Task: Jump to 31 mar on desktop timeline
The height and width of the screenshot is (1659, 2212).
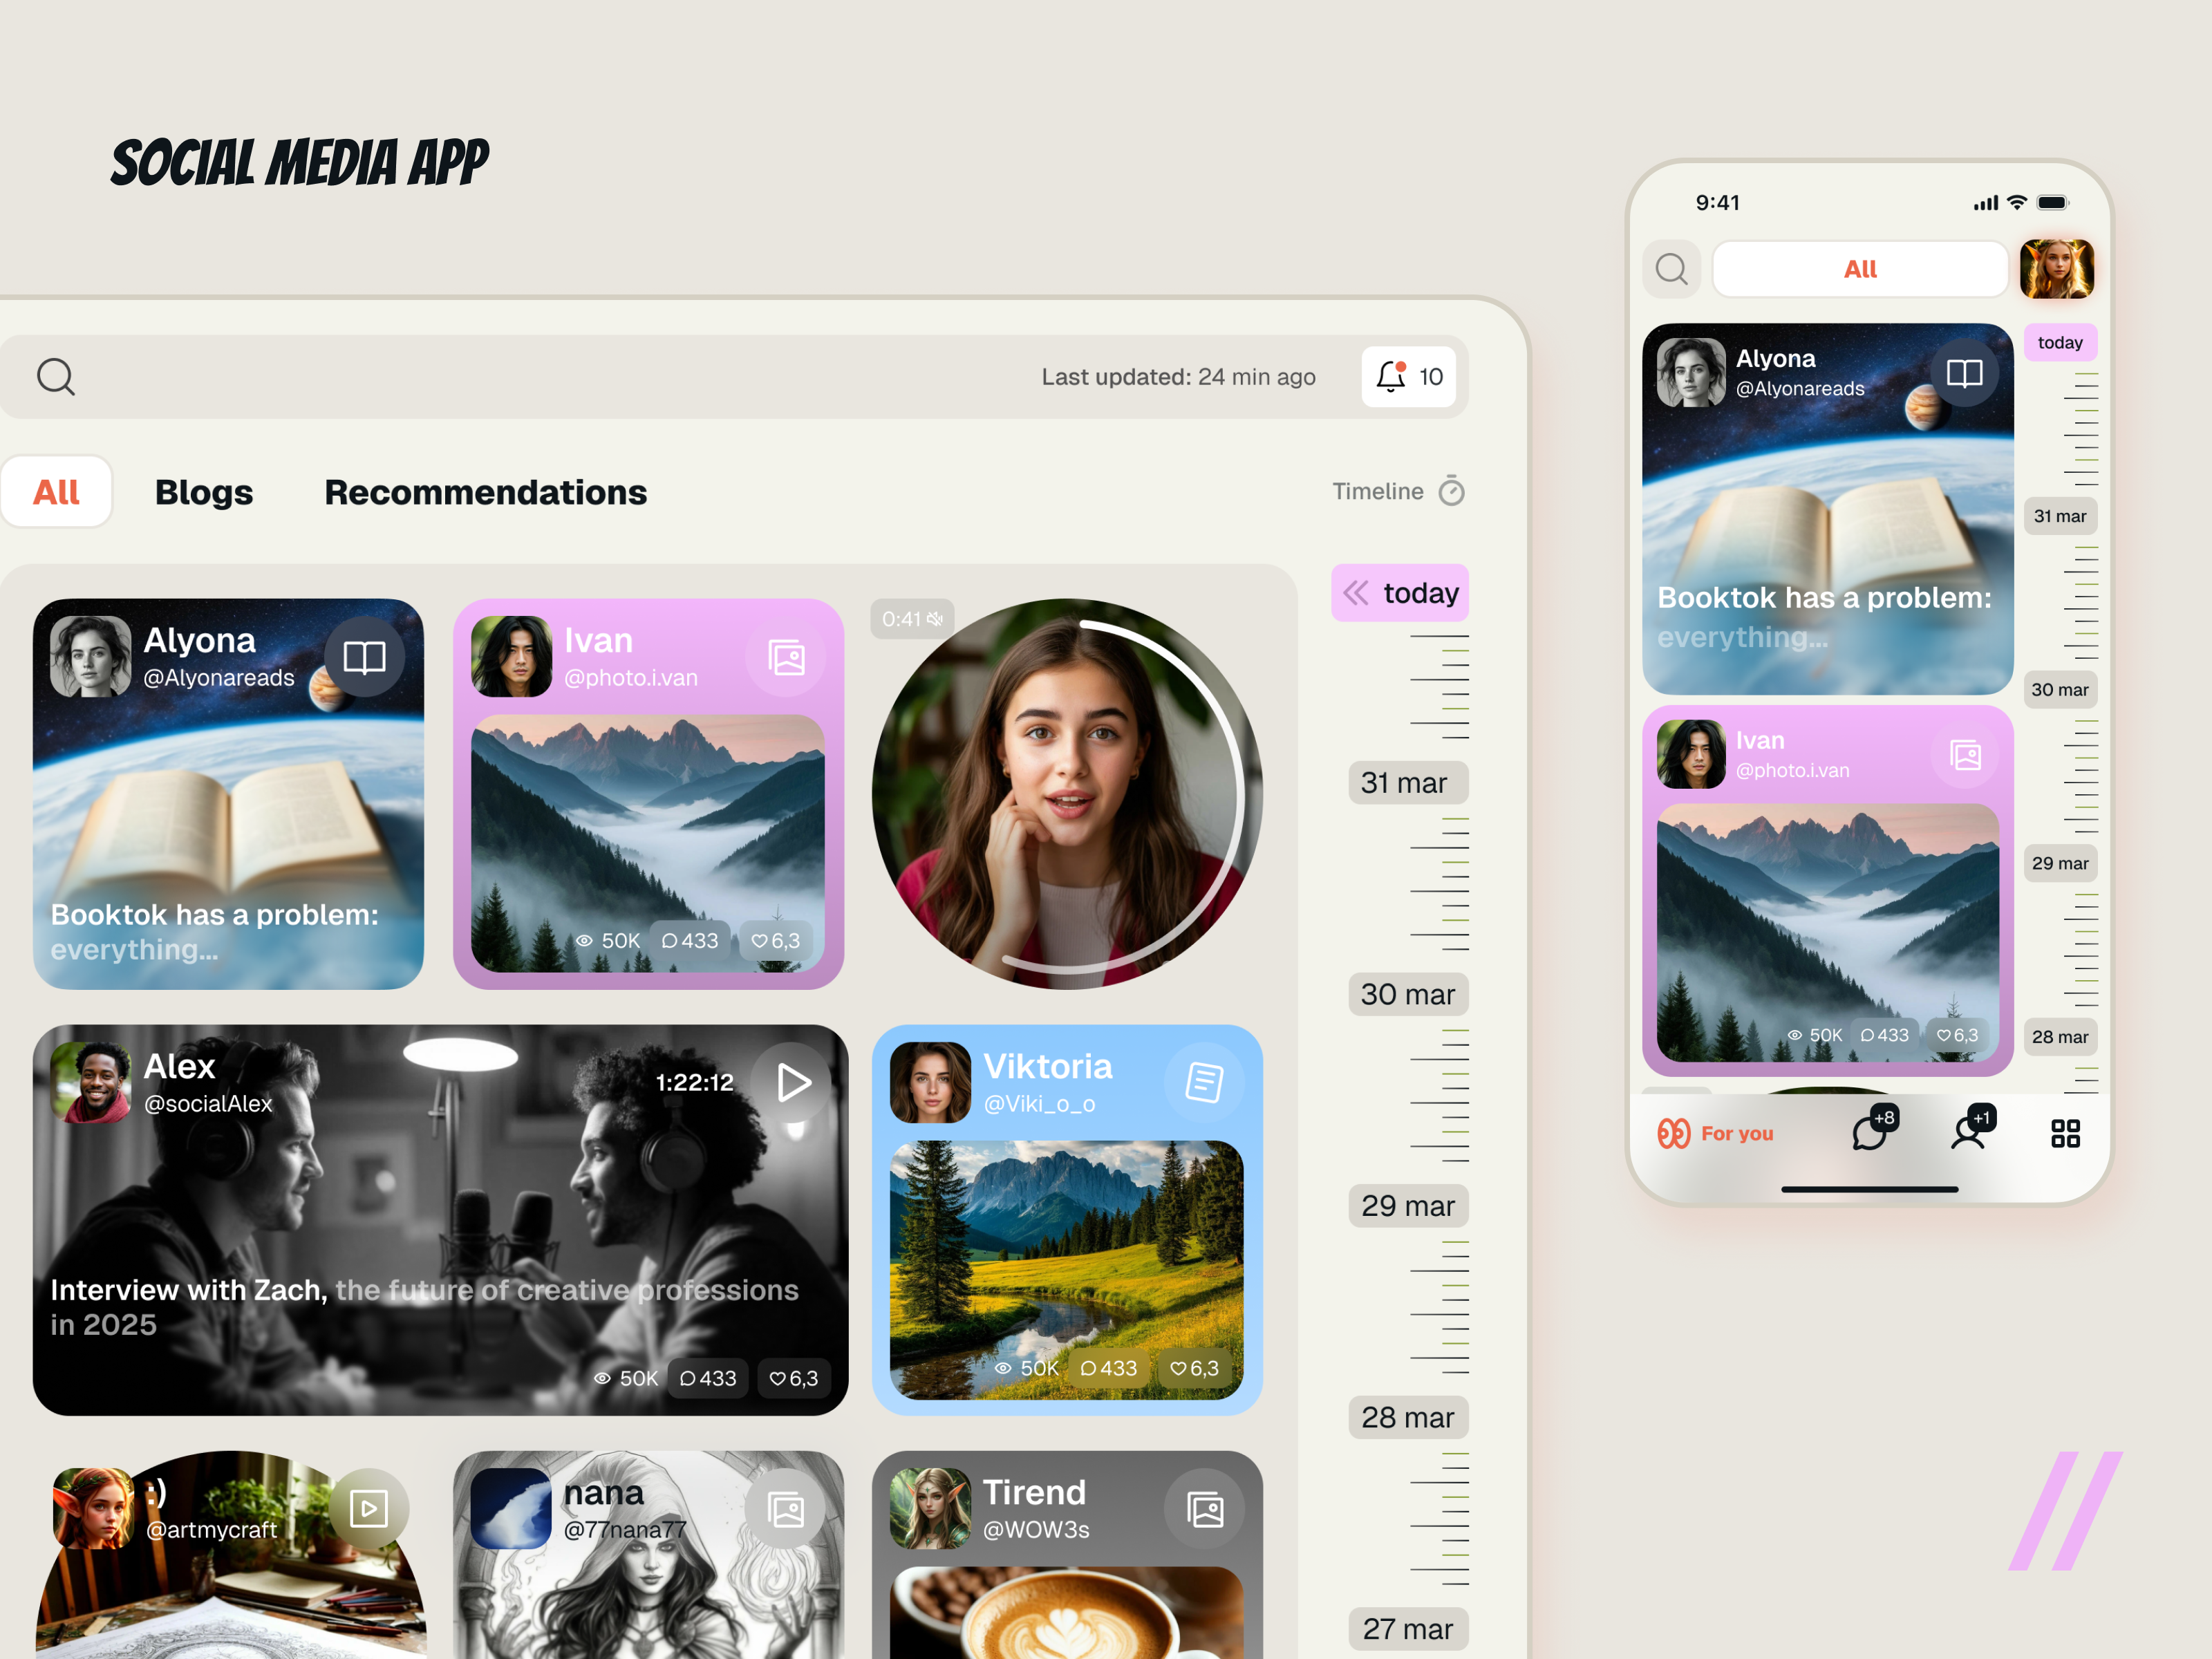Action: [x=1408, y=783]
